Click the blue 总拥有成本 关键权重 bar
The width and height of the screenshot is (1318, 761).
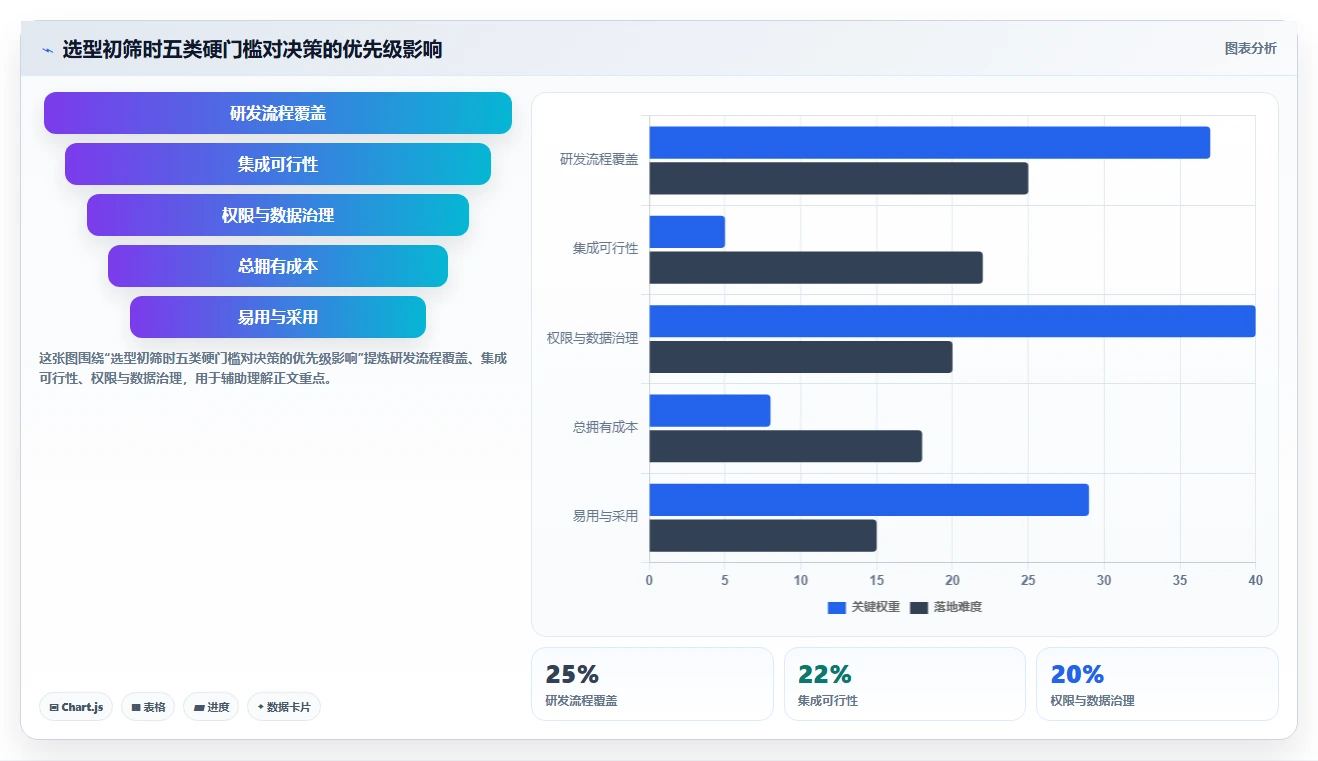tap(710, 411)
